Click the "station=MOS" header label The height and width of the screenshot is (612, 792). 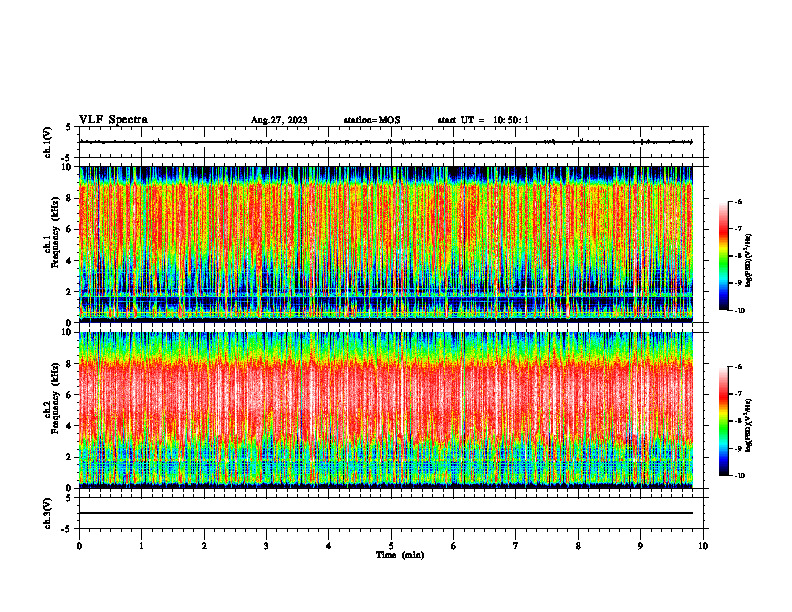372,120
